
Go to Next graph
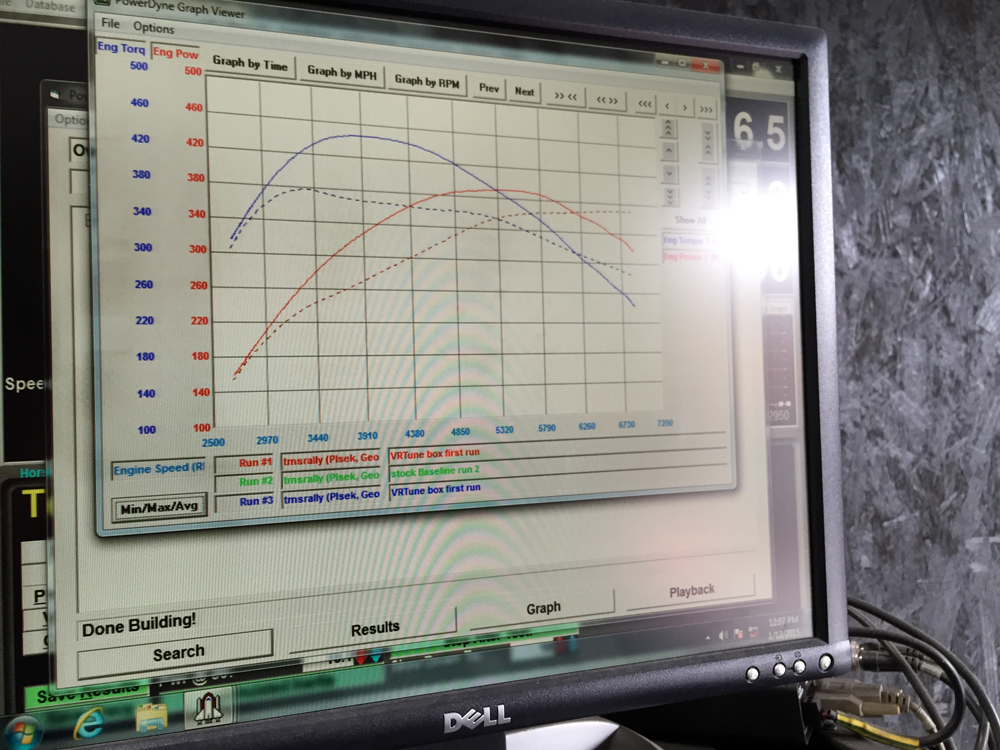(x=524, y=91)
